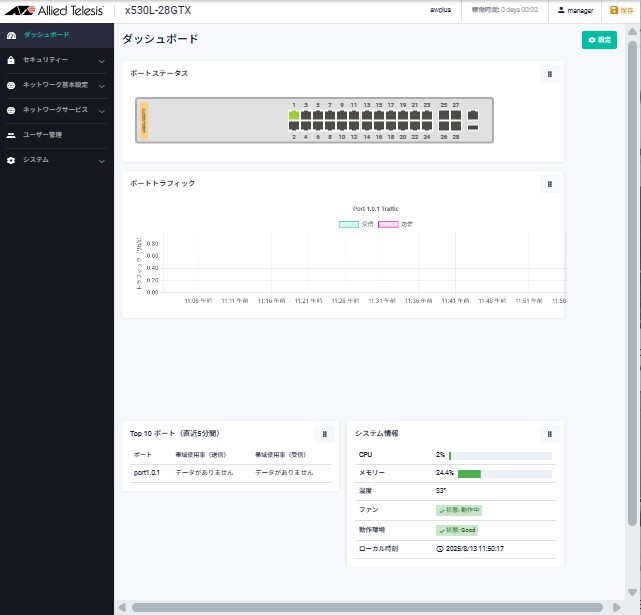The width and height of the screenshot is (641, 615).
Task: Click the メモリー usage progress bar
Action: (x=504, y=474)
